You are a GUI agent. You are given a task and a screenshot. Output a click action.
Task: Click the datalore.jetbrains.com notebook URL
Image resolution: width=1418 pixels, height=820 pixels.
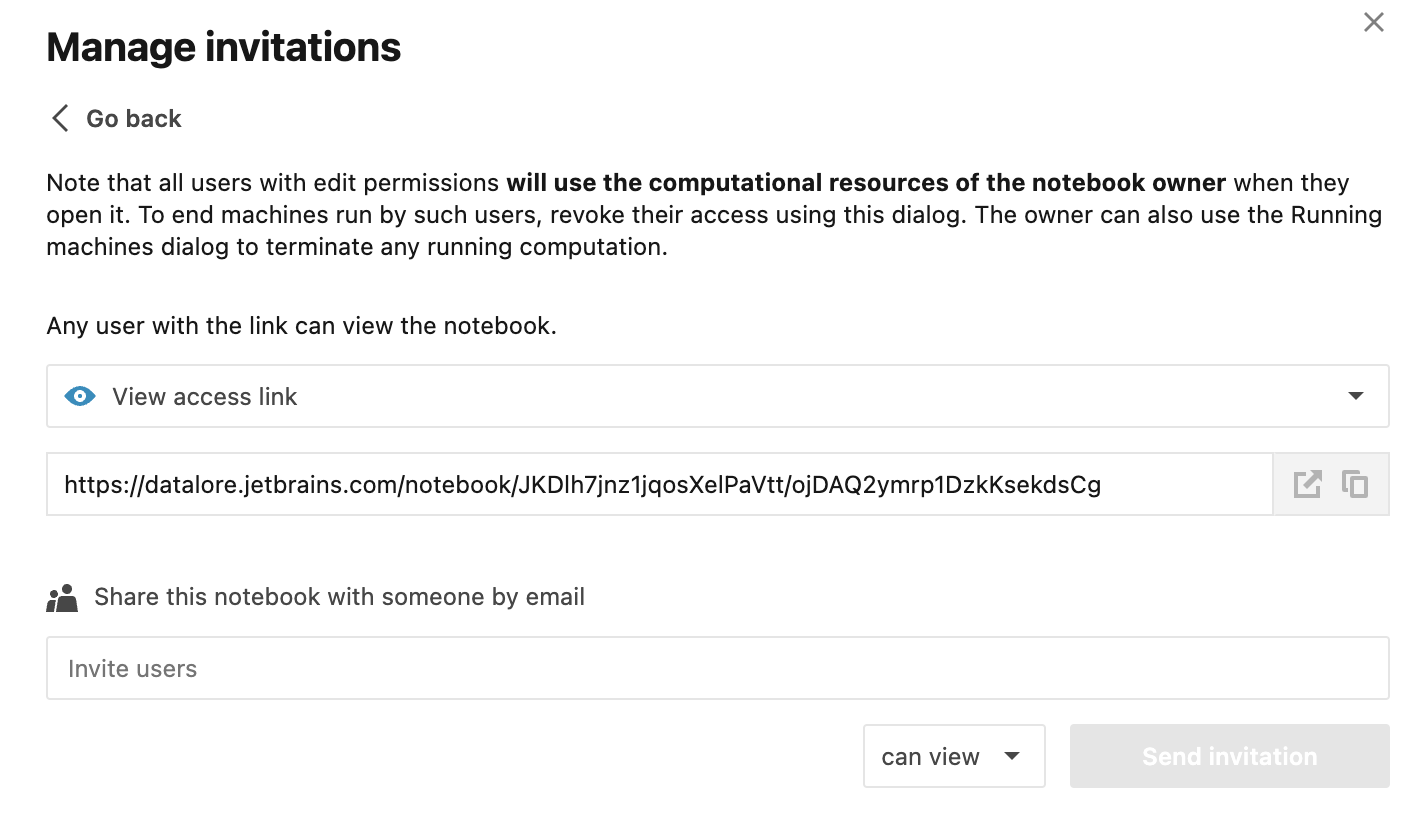tap(583, 485)
